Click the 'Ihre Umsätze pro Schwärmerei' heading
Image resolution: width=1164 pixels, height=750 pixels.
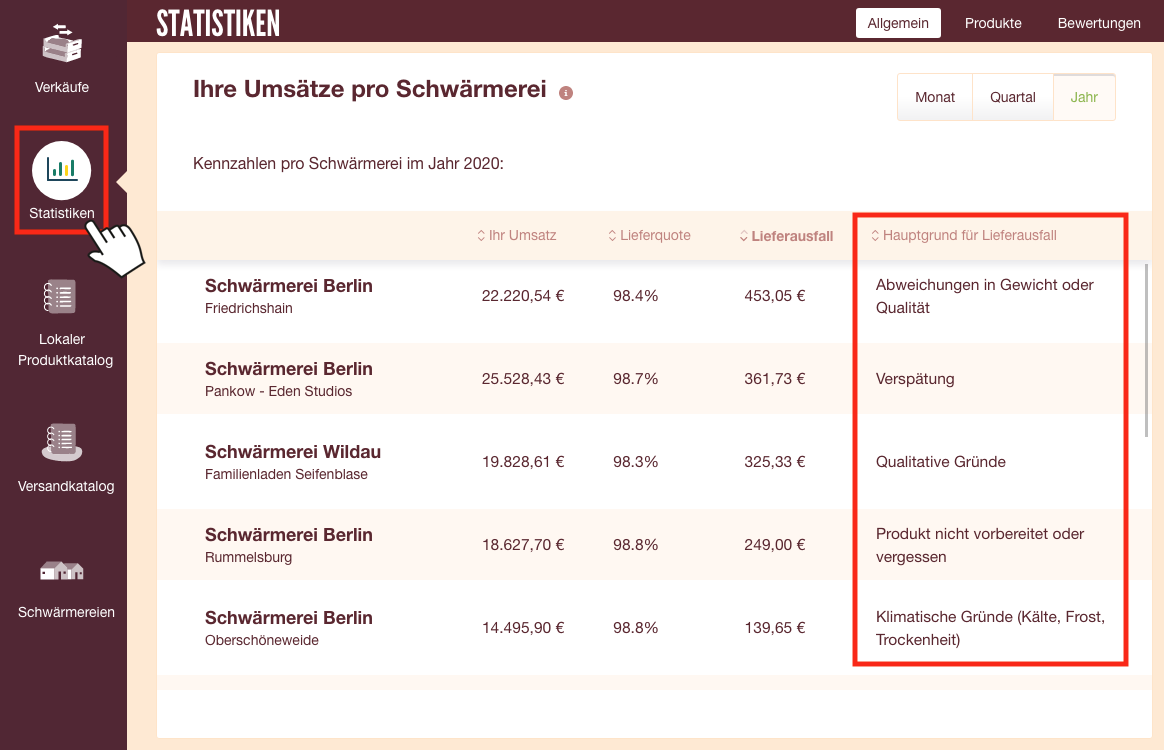pyautogui.click(x=370, y=89)
